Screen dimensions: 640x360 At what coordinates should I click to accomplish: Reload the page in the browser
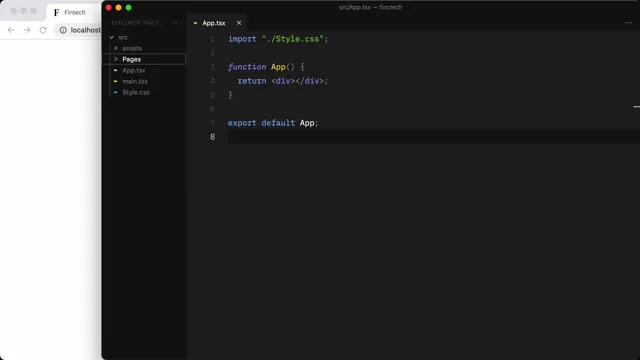[43, 30]
